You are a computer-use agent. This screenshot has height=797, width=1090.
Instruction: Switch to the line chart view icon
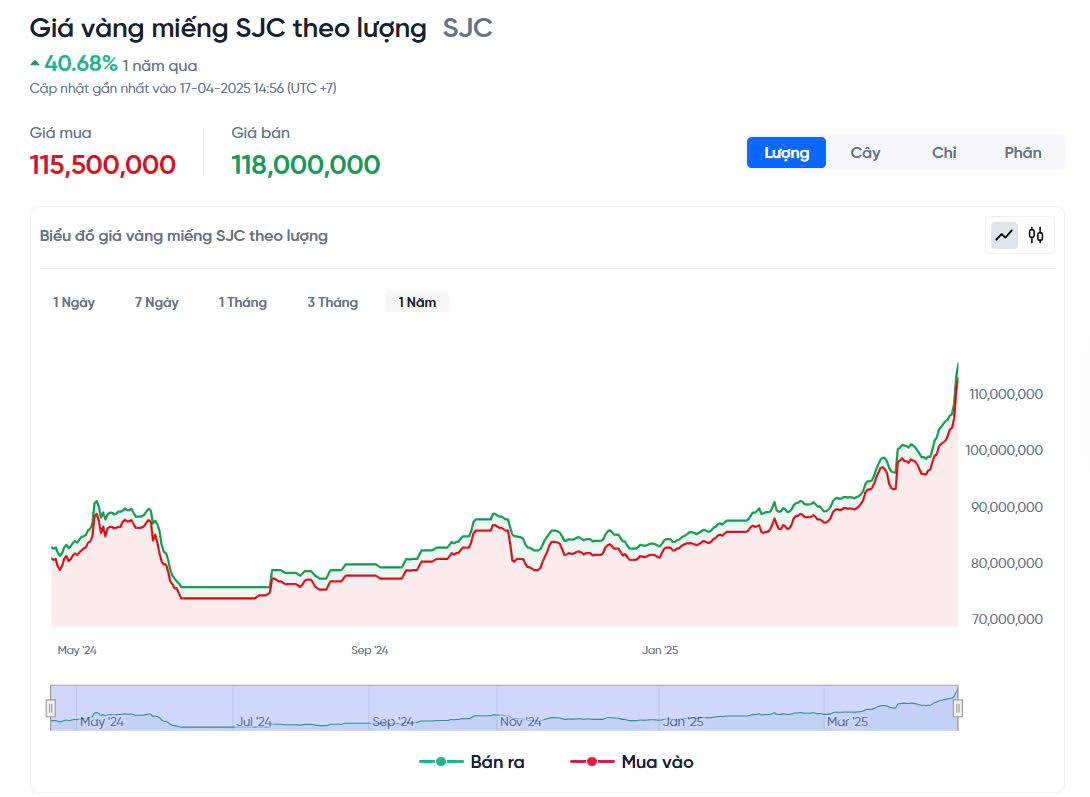pyautogui.click(x=1004, y=235)
